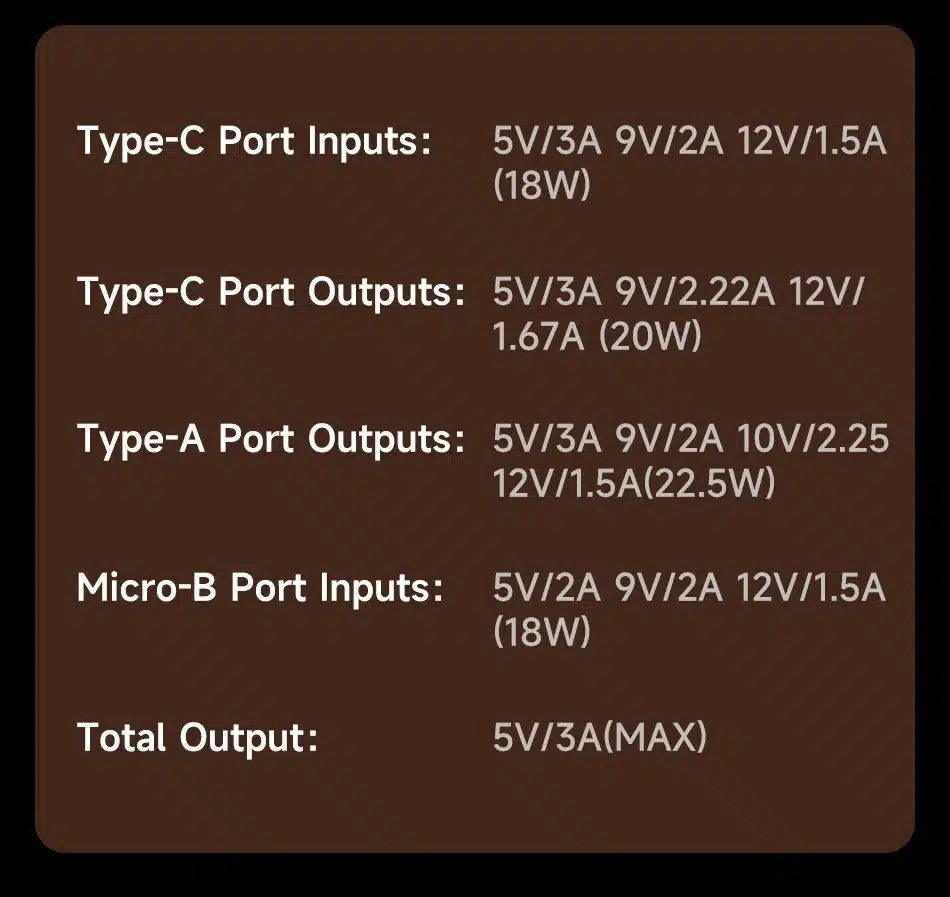Select 9V/2A in the Type-A Outputs row
The width and height of the screenshot is (950, 897).
pyautogui.click(x=668, y=439)
